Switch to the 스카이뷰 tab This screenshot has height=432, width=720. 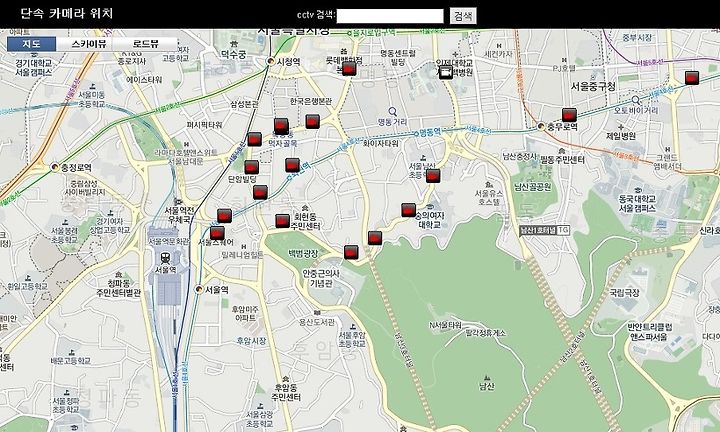tap(88, 44)
